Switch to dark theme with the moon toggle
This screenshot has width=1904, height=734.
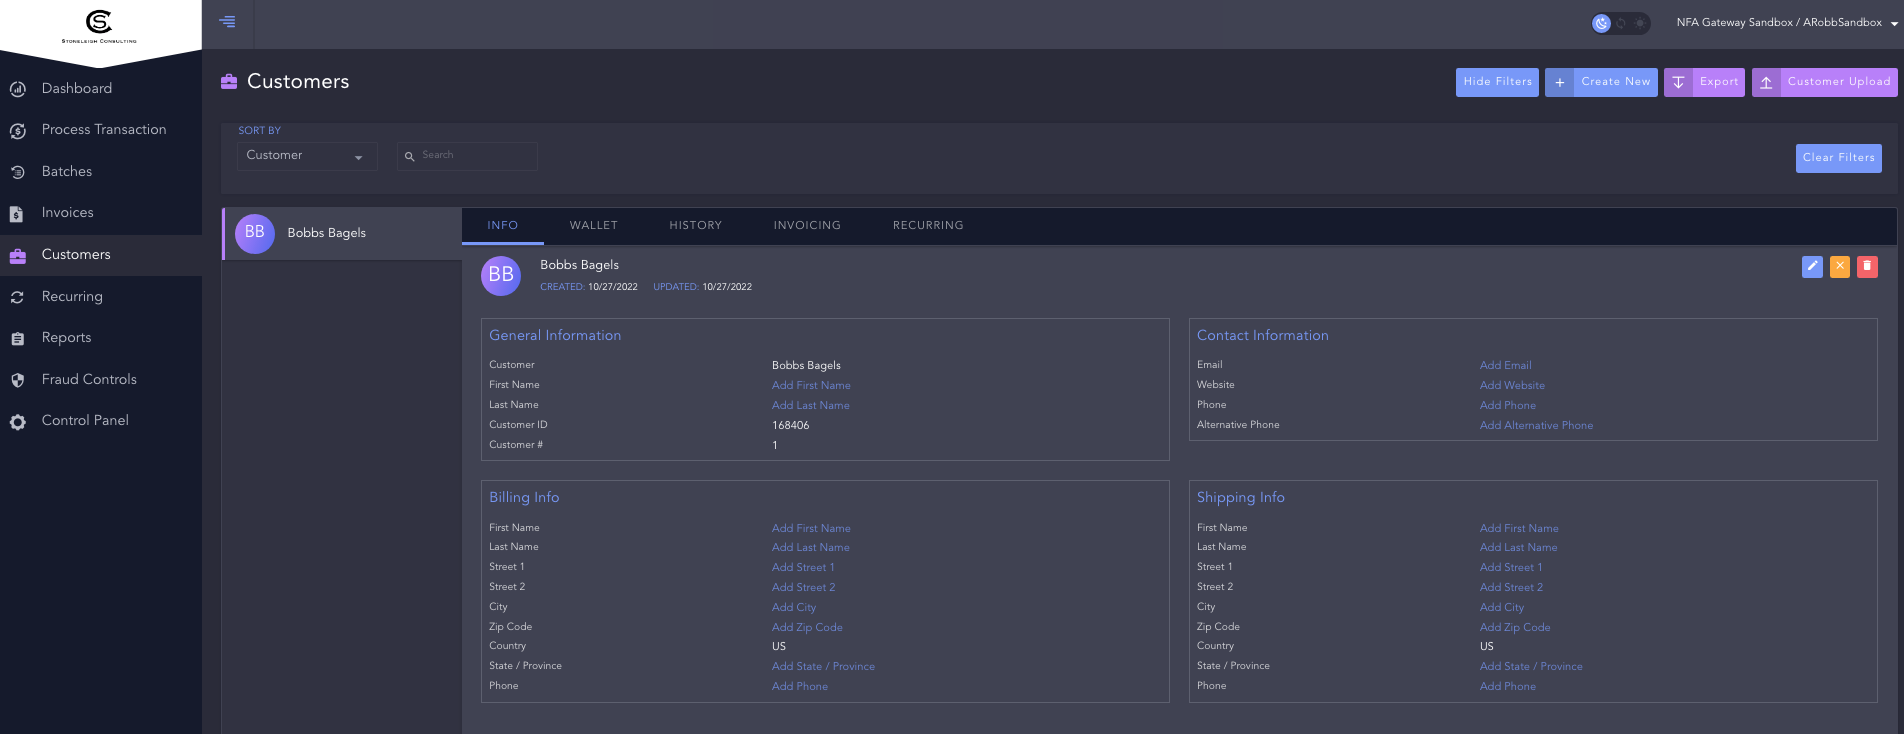point(1602,23)
